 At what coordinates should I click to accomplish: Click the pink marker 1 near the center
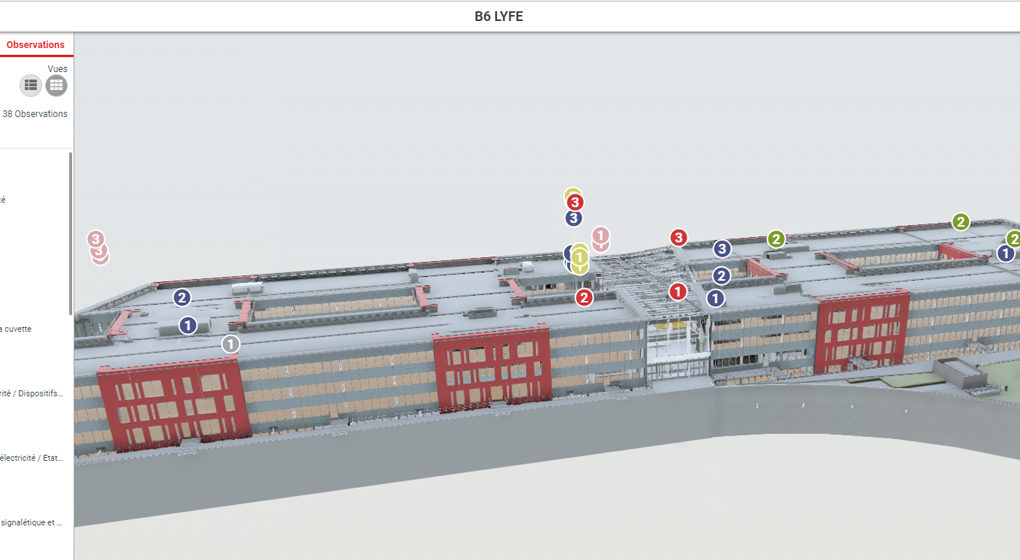click(600, 236)
